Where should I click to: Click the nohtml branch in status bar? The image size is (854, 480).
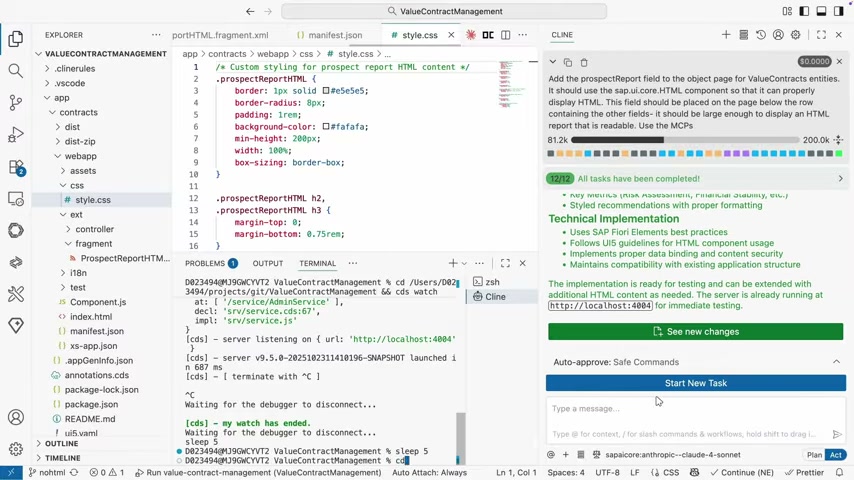[46, 472]
